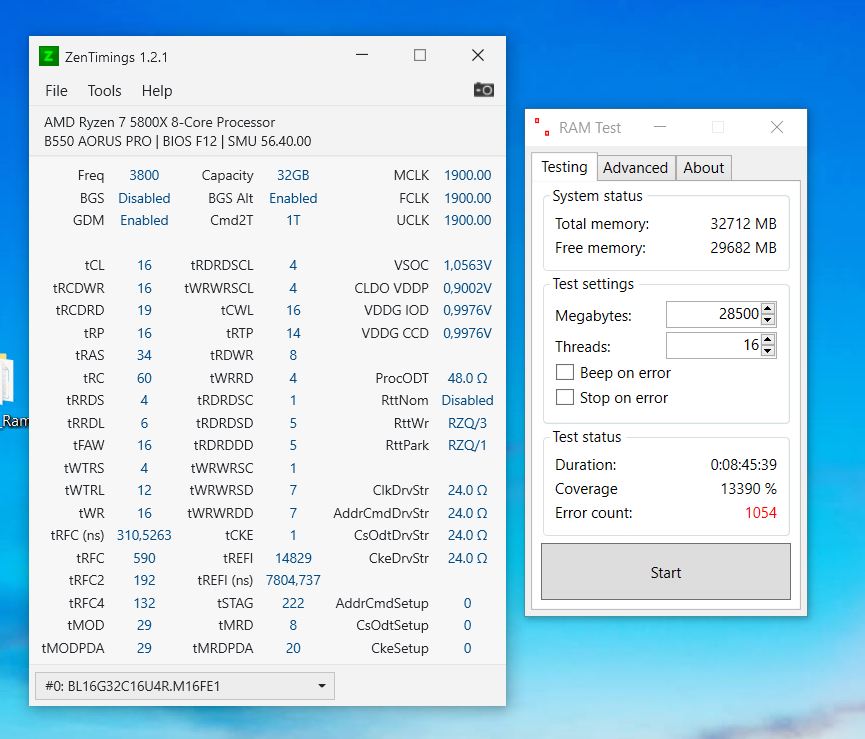Start the RAM test
Screen dimensions: 865x739
click(x=666, y=572)
